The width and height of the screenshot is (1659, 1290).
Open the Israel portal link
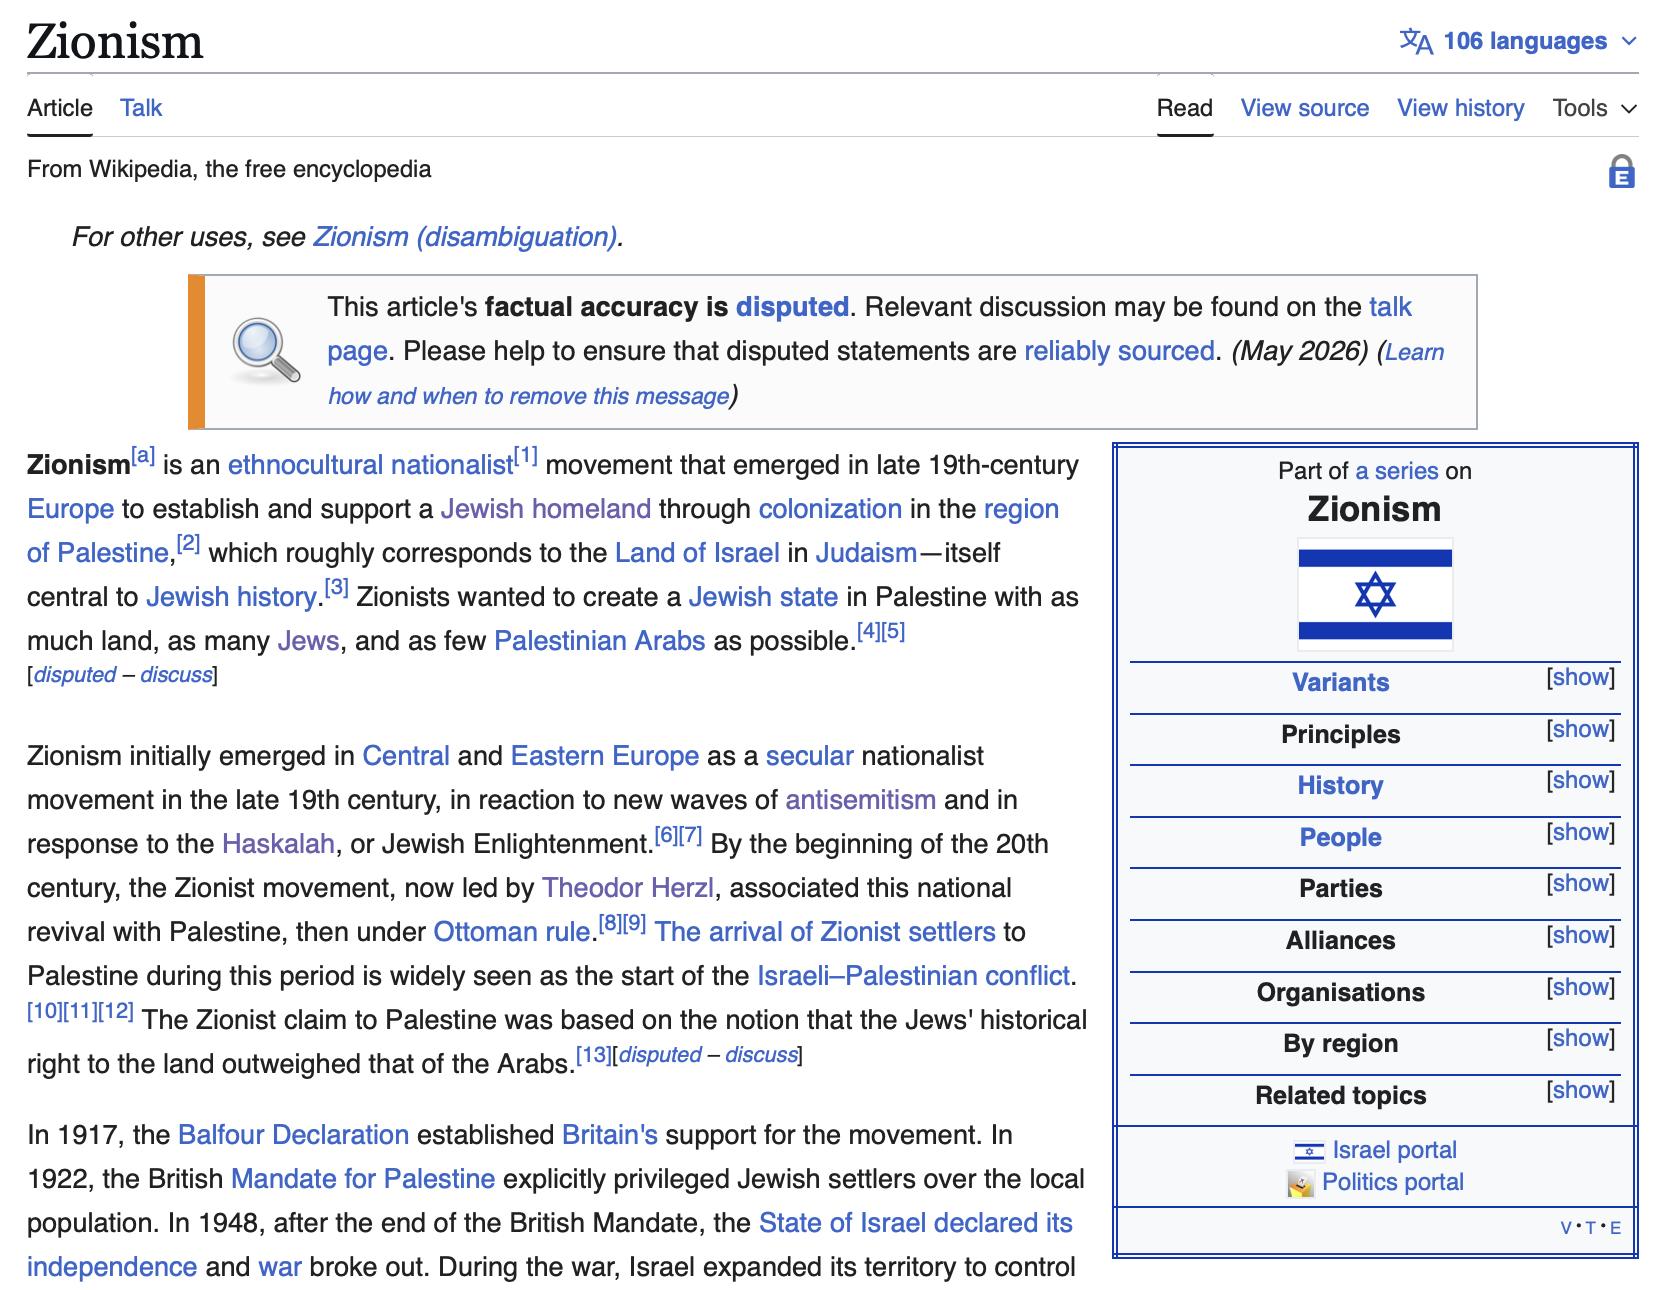tap(1394, 1150)
